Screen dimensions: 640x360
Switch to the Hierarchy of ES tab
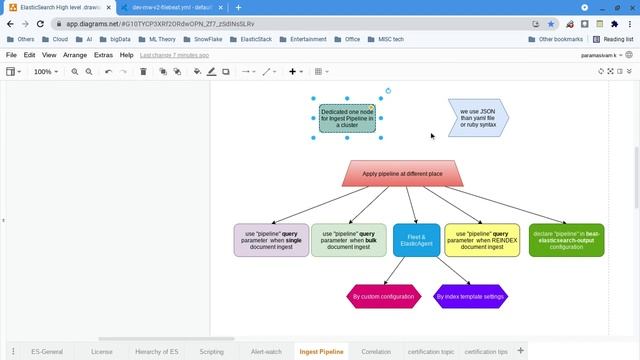pos(157,351)
